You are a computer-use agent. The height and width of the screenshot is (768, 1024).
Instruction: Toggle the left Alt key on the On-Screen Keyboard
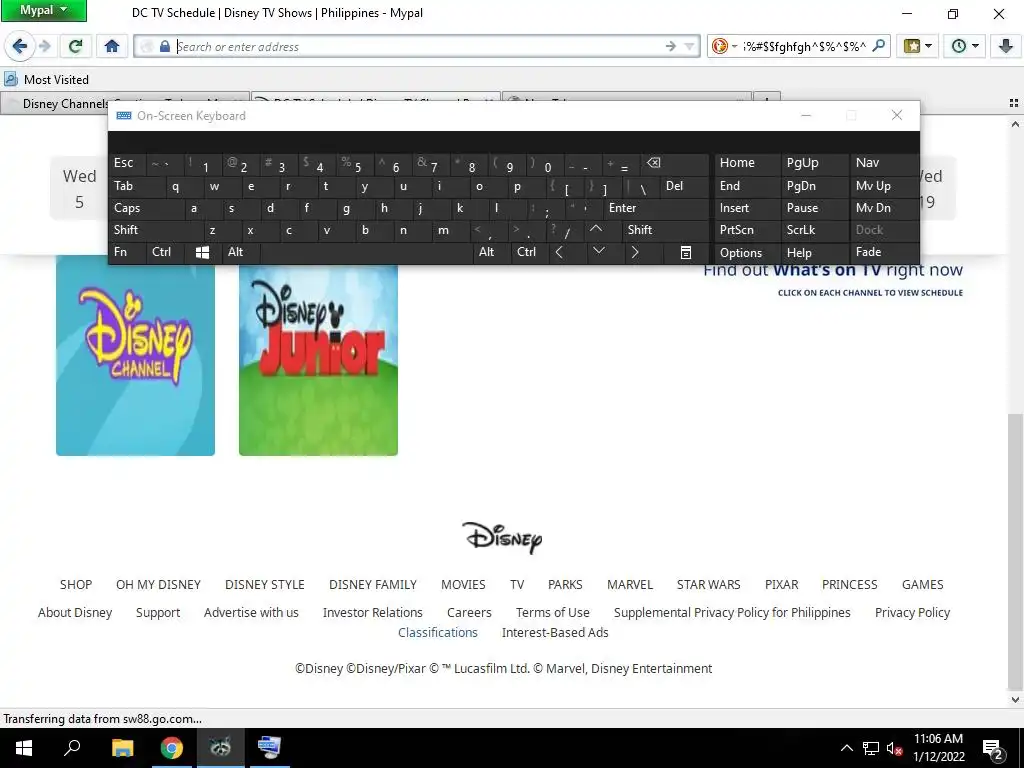(x=240, y=252)
